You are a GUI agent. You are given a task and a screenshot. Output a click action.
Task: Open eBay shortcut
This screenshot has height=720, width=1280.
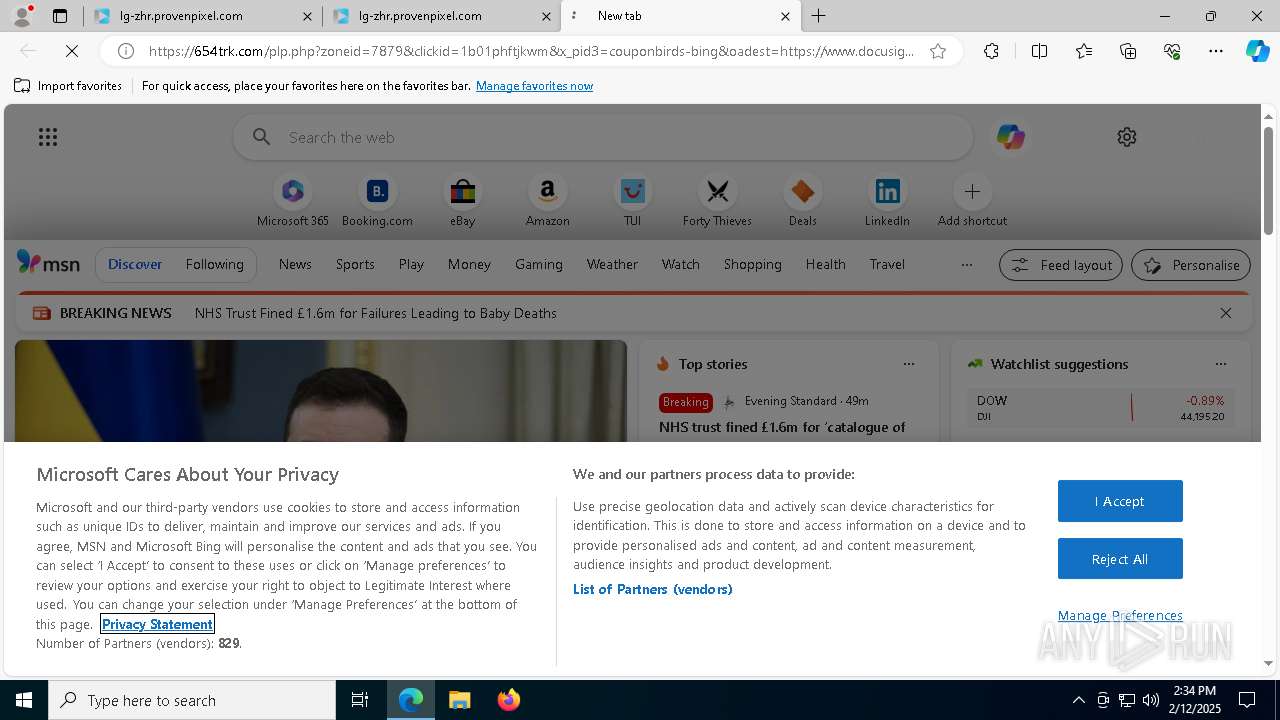462,201
